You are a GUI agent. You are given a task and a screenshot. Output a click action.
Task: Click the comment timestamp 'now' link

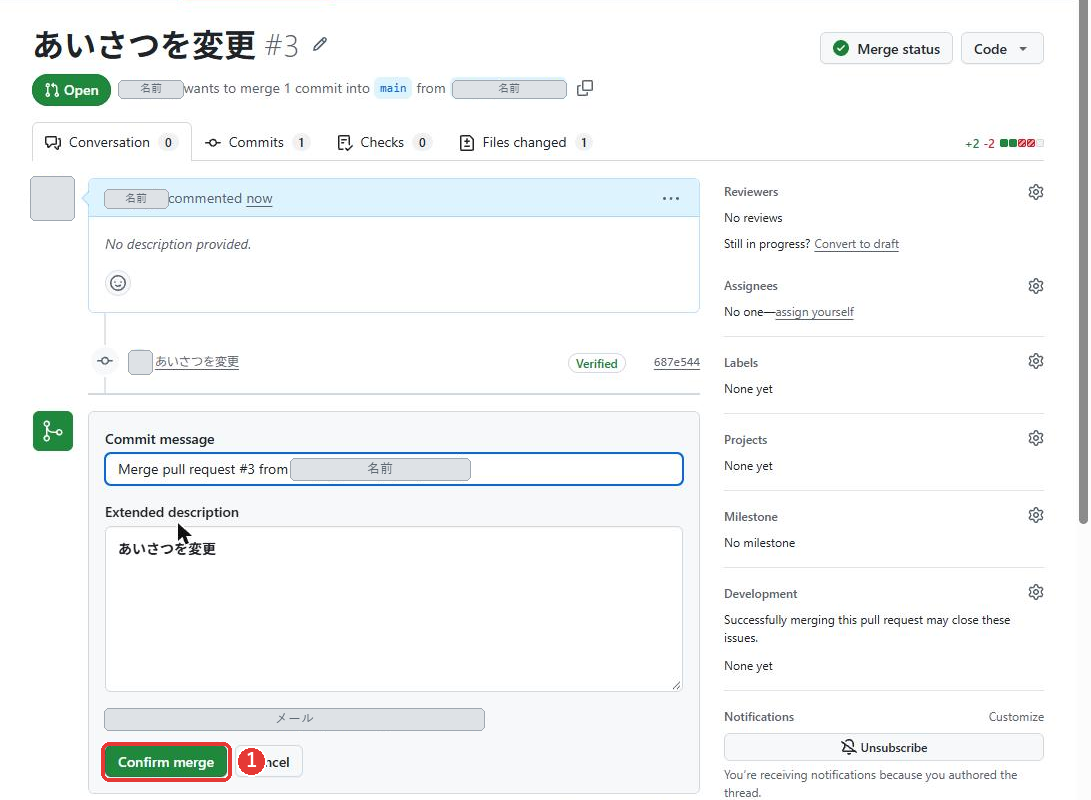coord(259,199)
